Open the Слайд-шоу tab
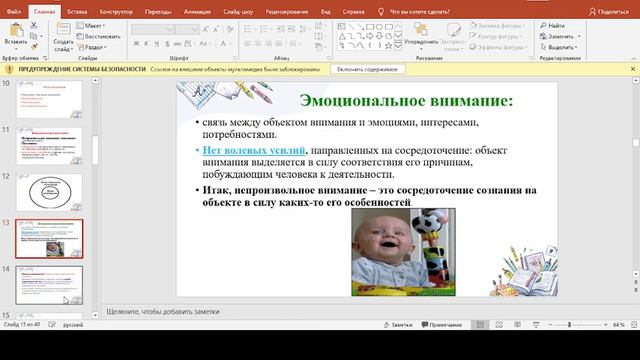 point(238,11)
